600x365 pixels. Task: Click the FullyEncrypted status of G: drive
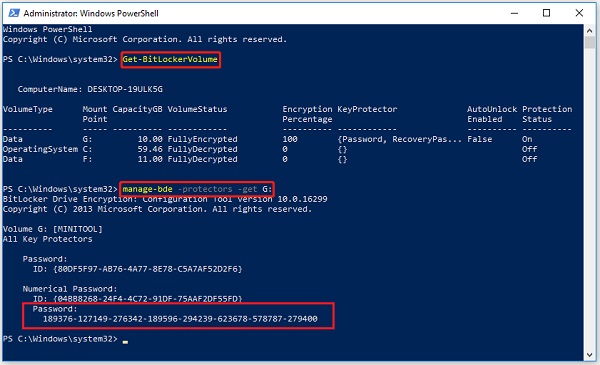coord(202,139)
